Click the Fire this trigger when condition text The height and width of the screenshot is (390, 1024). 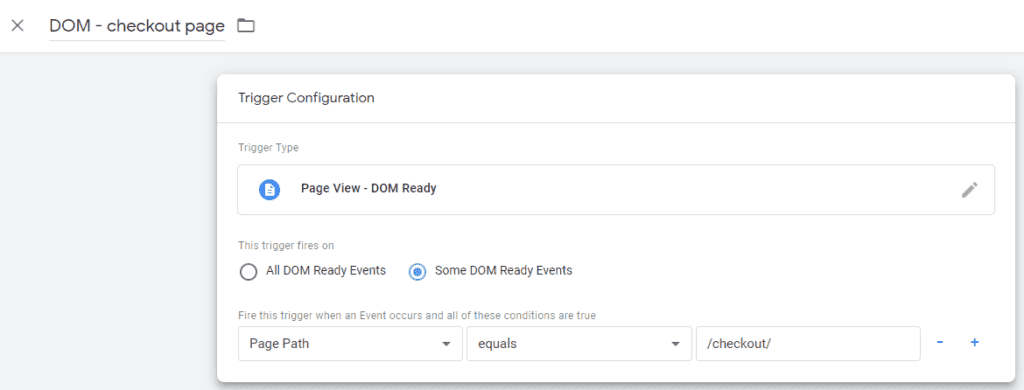[x=417, y=315]
